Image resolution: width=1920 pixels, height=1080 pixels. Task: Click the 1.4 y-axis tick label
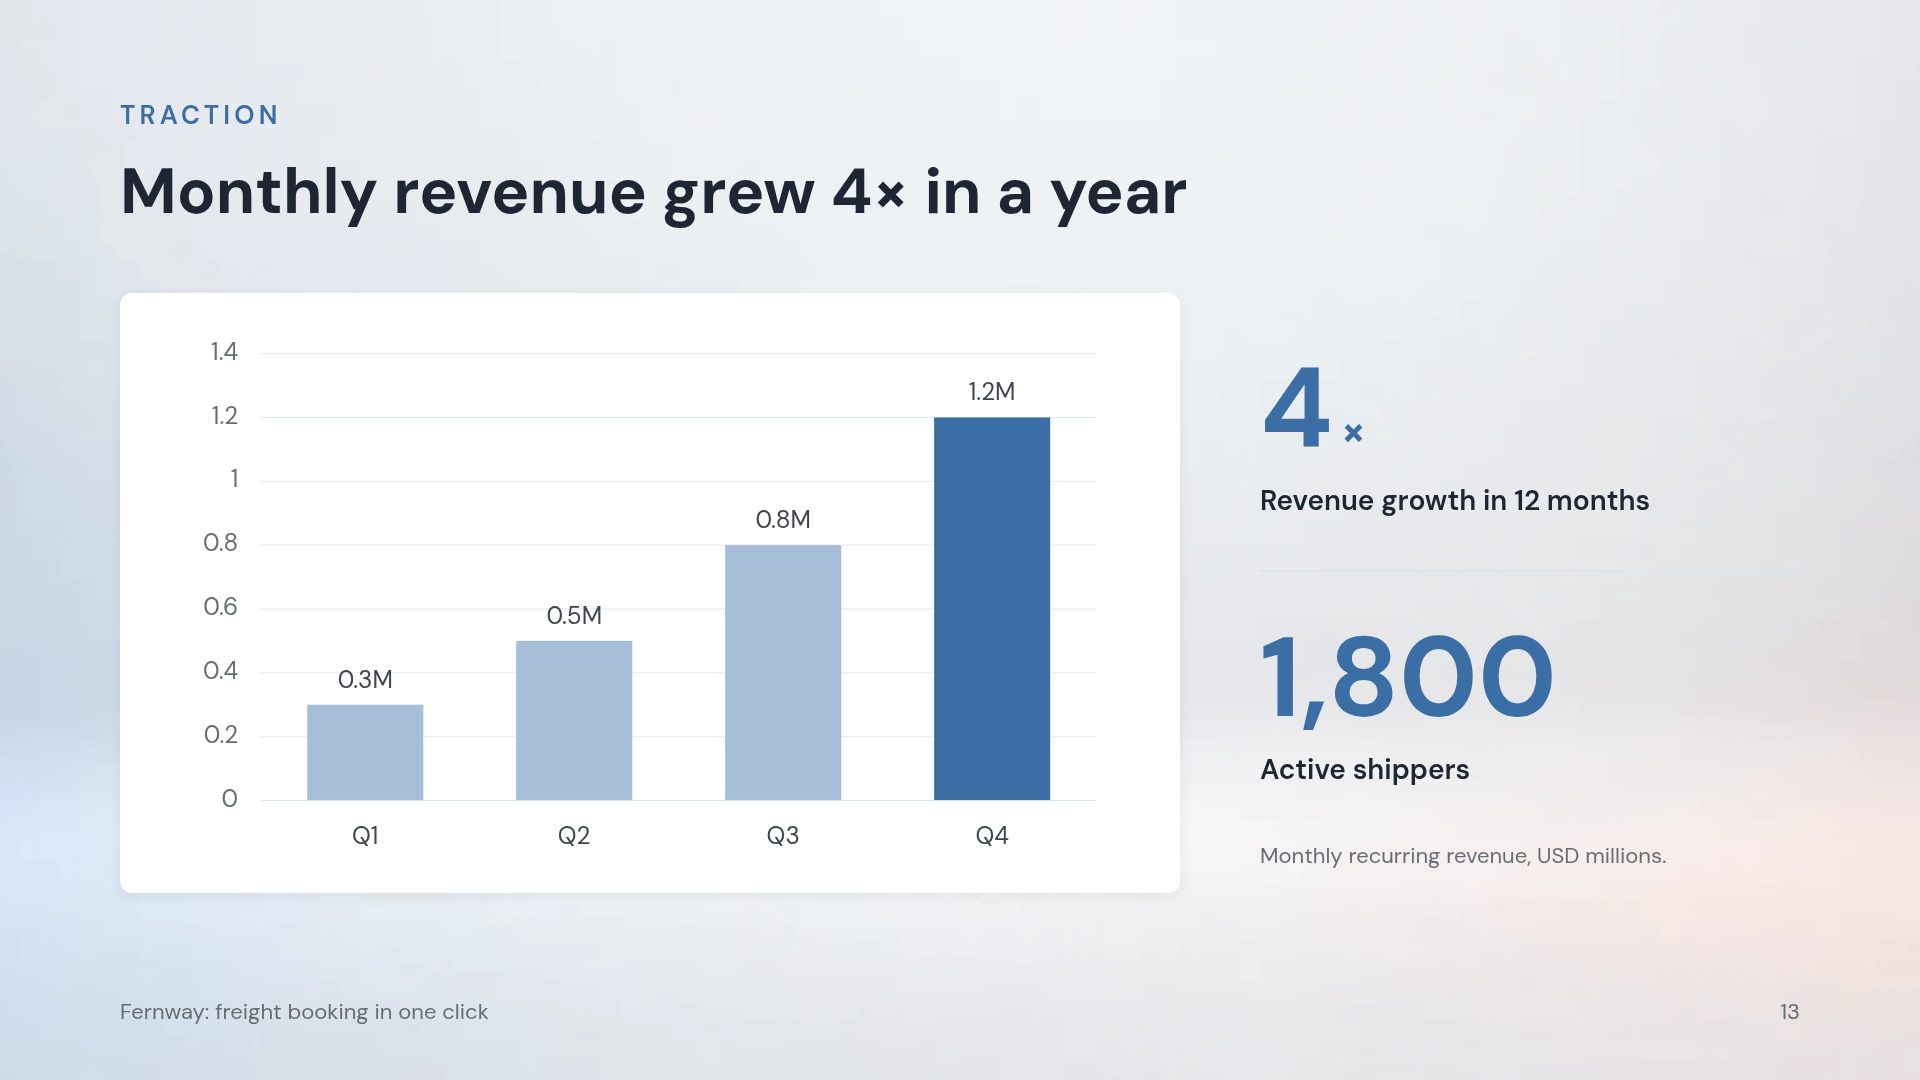point(224,351)
